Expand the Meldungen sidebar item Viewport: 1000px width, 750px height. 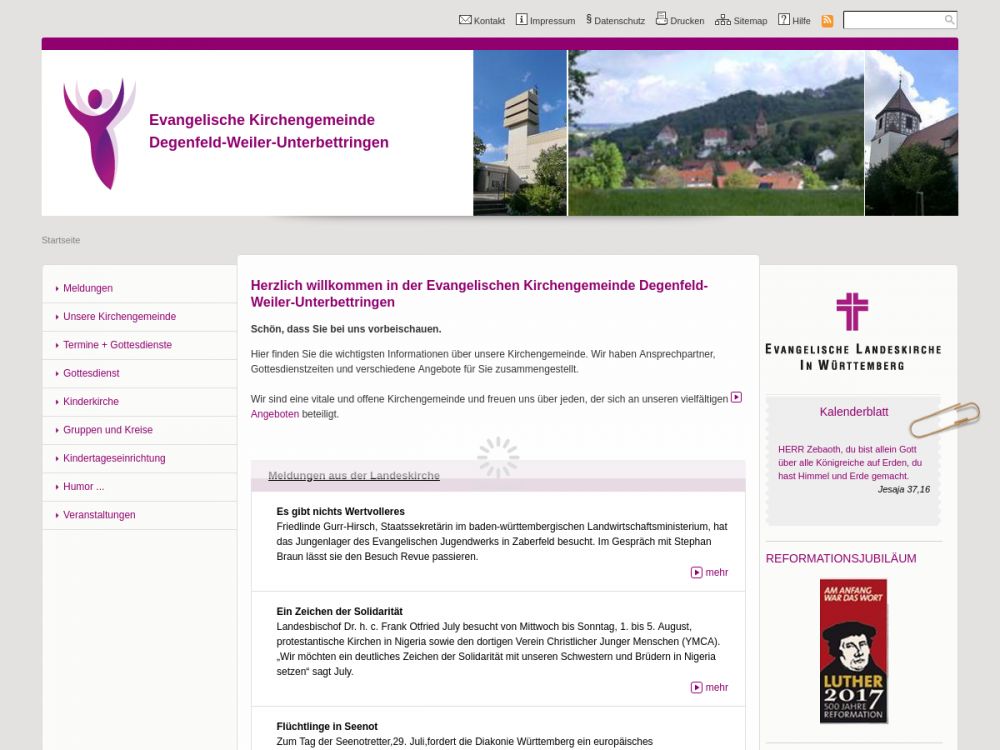pyautogui.click(x=88, y=288)
